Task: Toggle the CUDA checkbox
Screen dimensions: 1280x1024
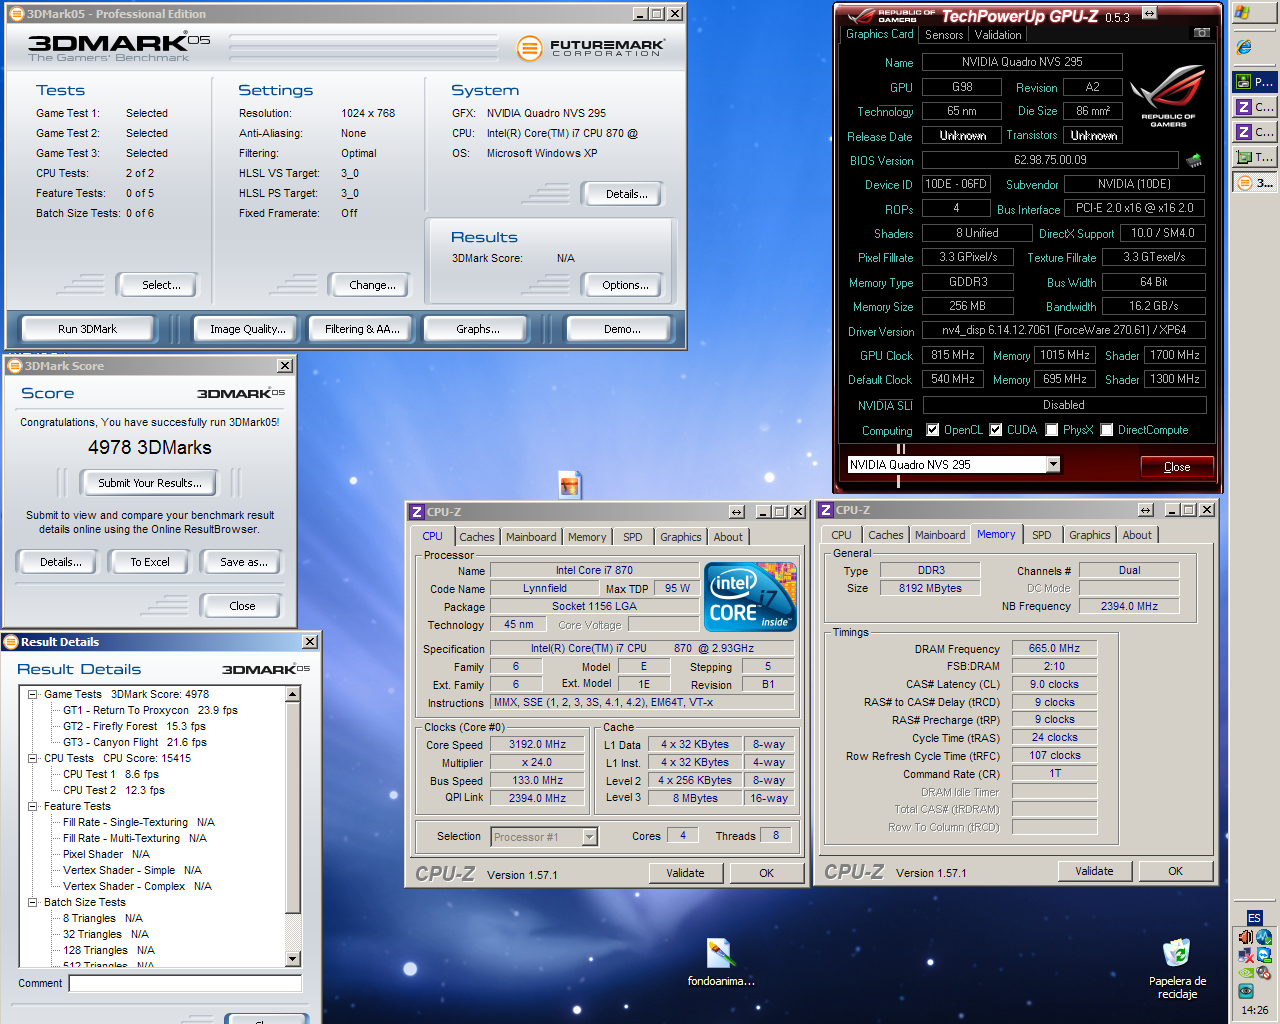Action: (996, 430)
